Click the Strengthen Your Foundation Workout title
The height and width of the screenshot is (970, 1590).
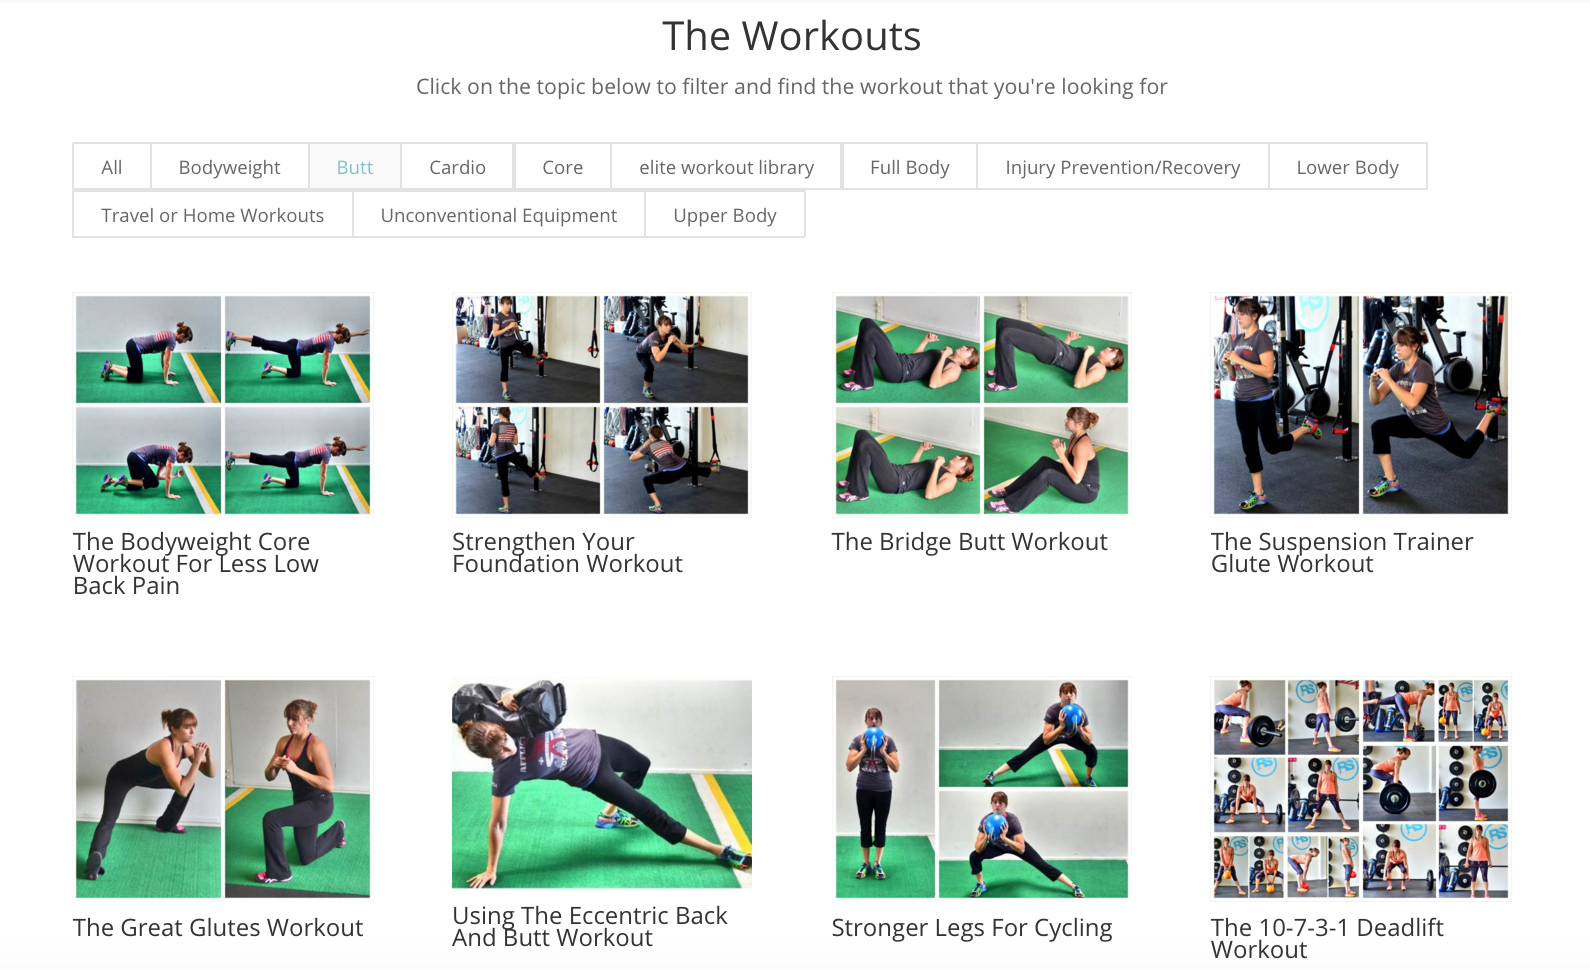[x=567, y=553]
